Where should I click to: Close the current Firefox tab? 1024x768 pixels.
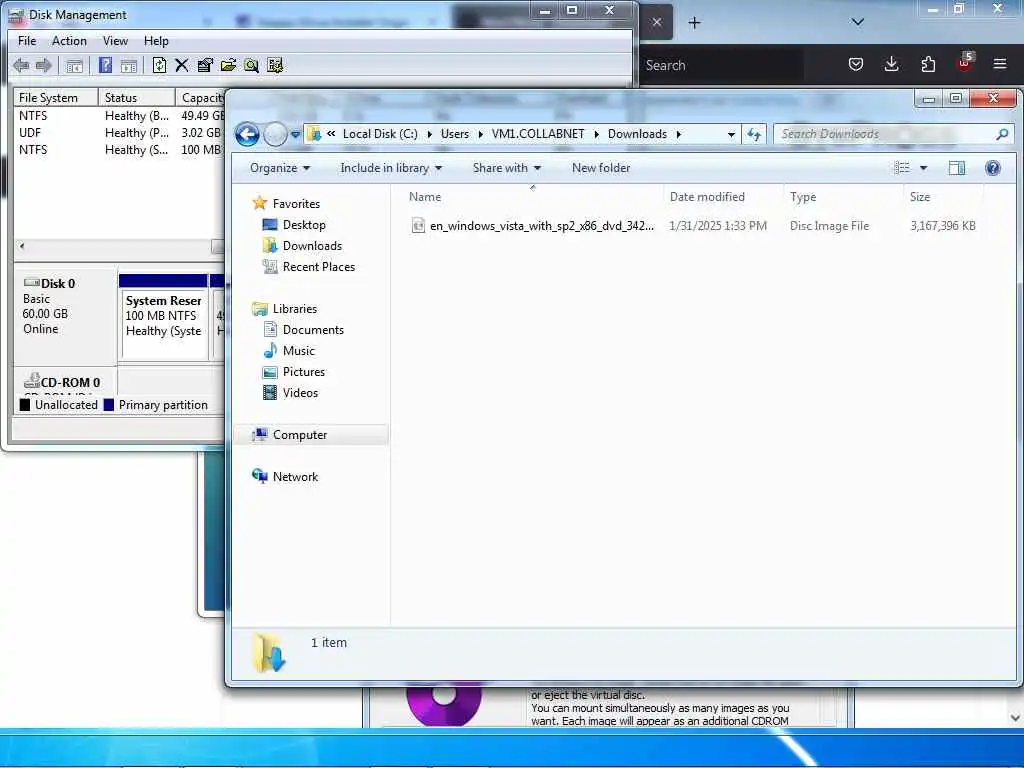coord(657,22)
